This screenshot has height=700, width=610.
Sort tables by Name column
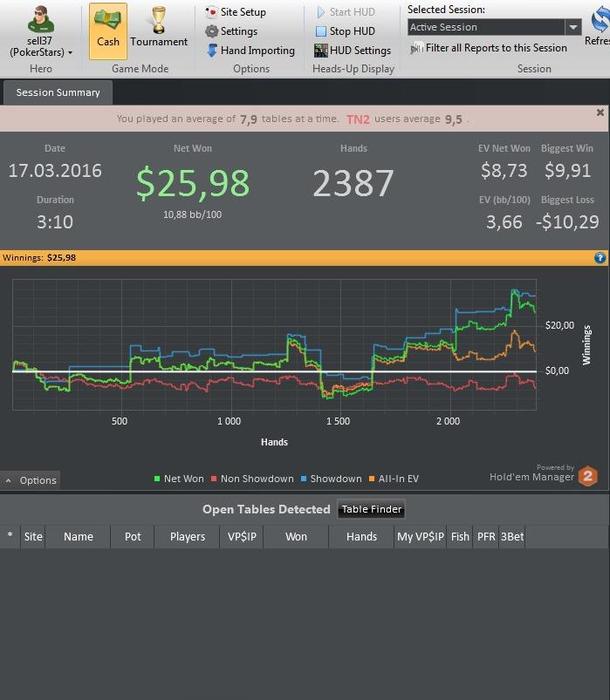pyautogui.click(x=78, y=537)
